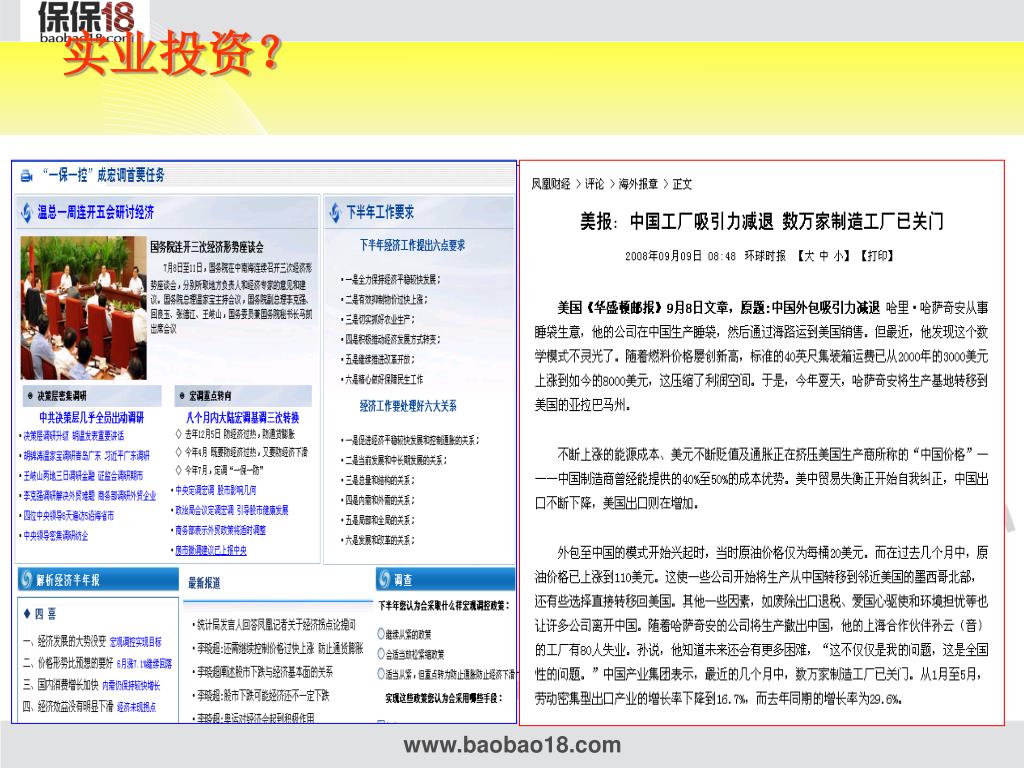
Task: Open link 八个月内大陆宏调基调三次转换
Action: point(242,417)
